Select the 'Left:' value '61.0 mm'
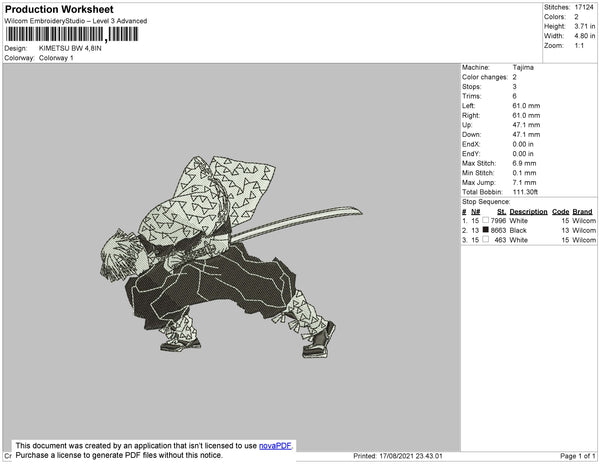 526,106
